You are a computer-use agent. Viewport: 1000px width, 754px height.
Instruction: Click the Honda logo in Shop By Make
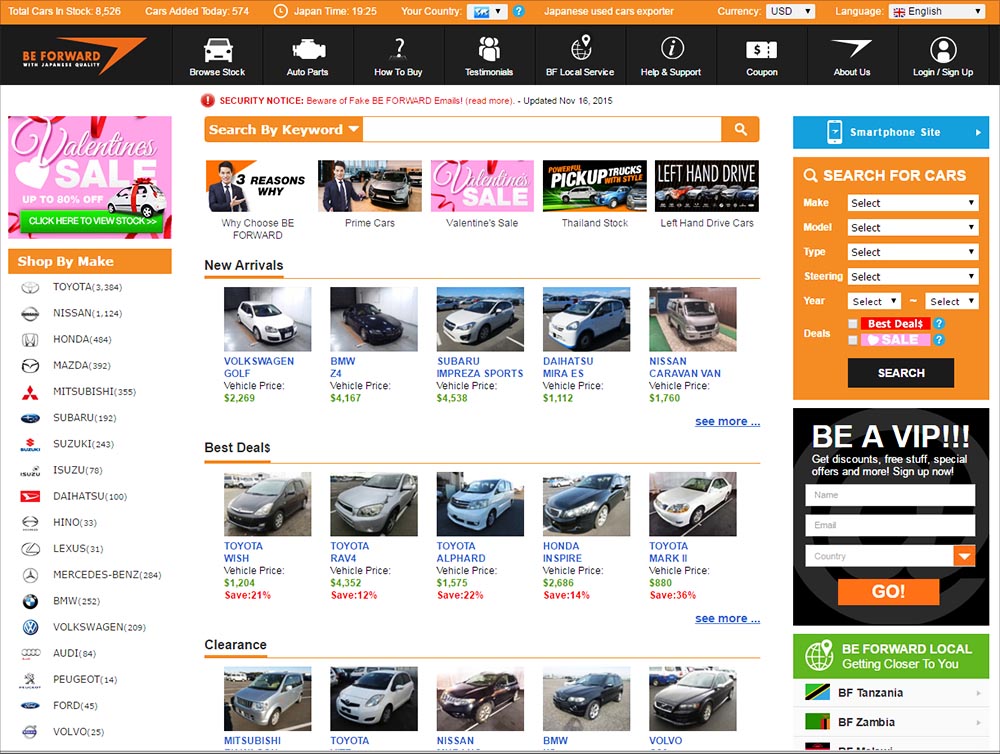pyautogui.click(x=30, y=340)
